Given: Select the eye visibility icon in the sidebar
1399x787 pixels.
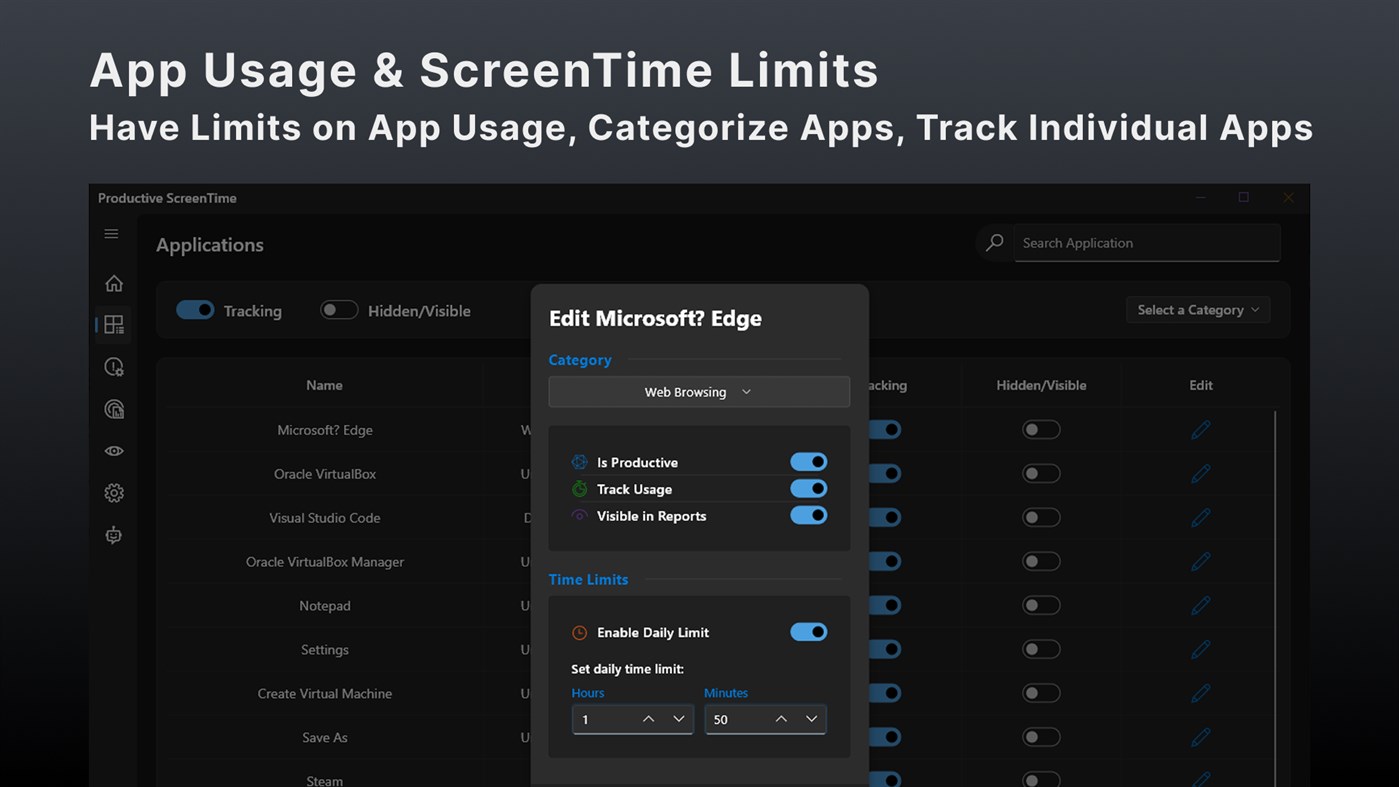Looking at the screenshot, I should 113,451.
